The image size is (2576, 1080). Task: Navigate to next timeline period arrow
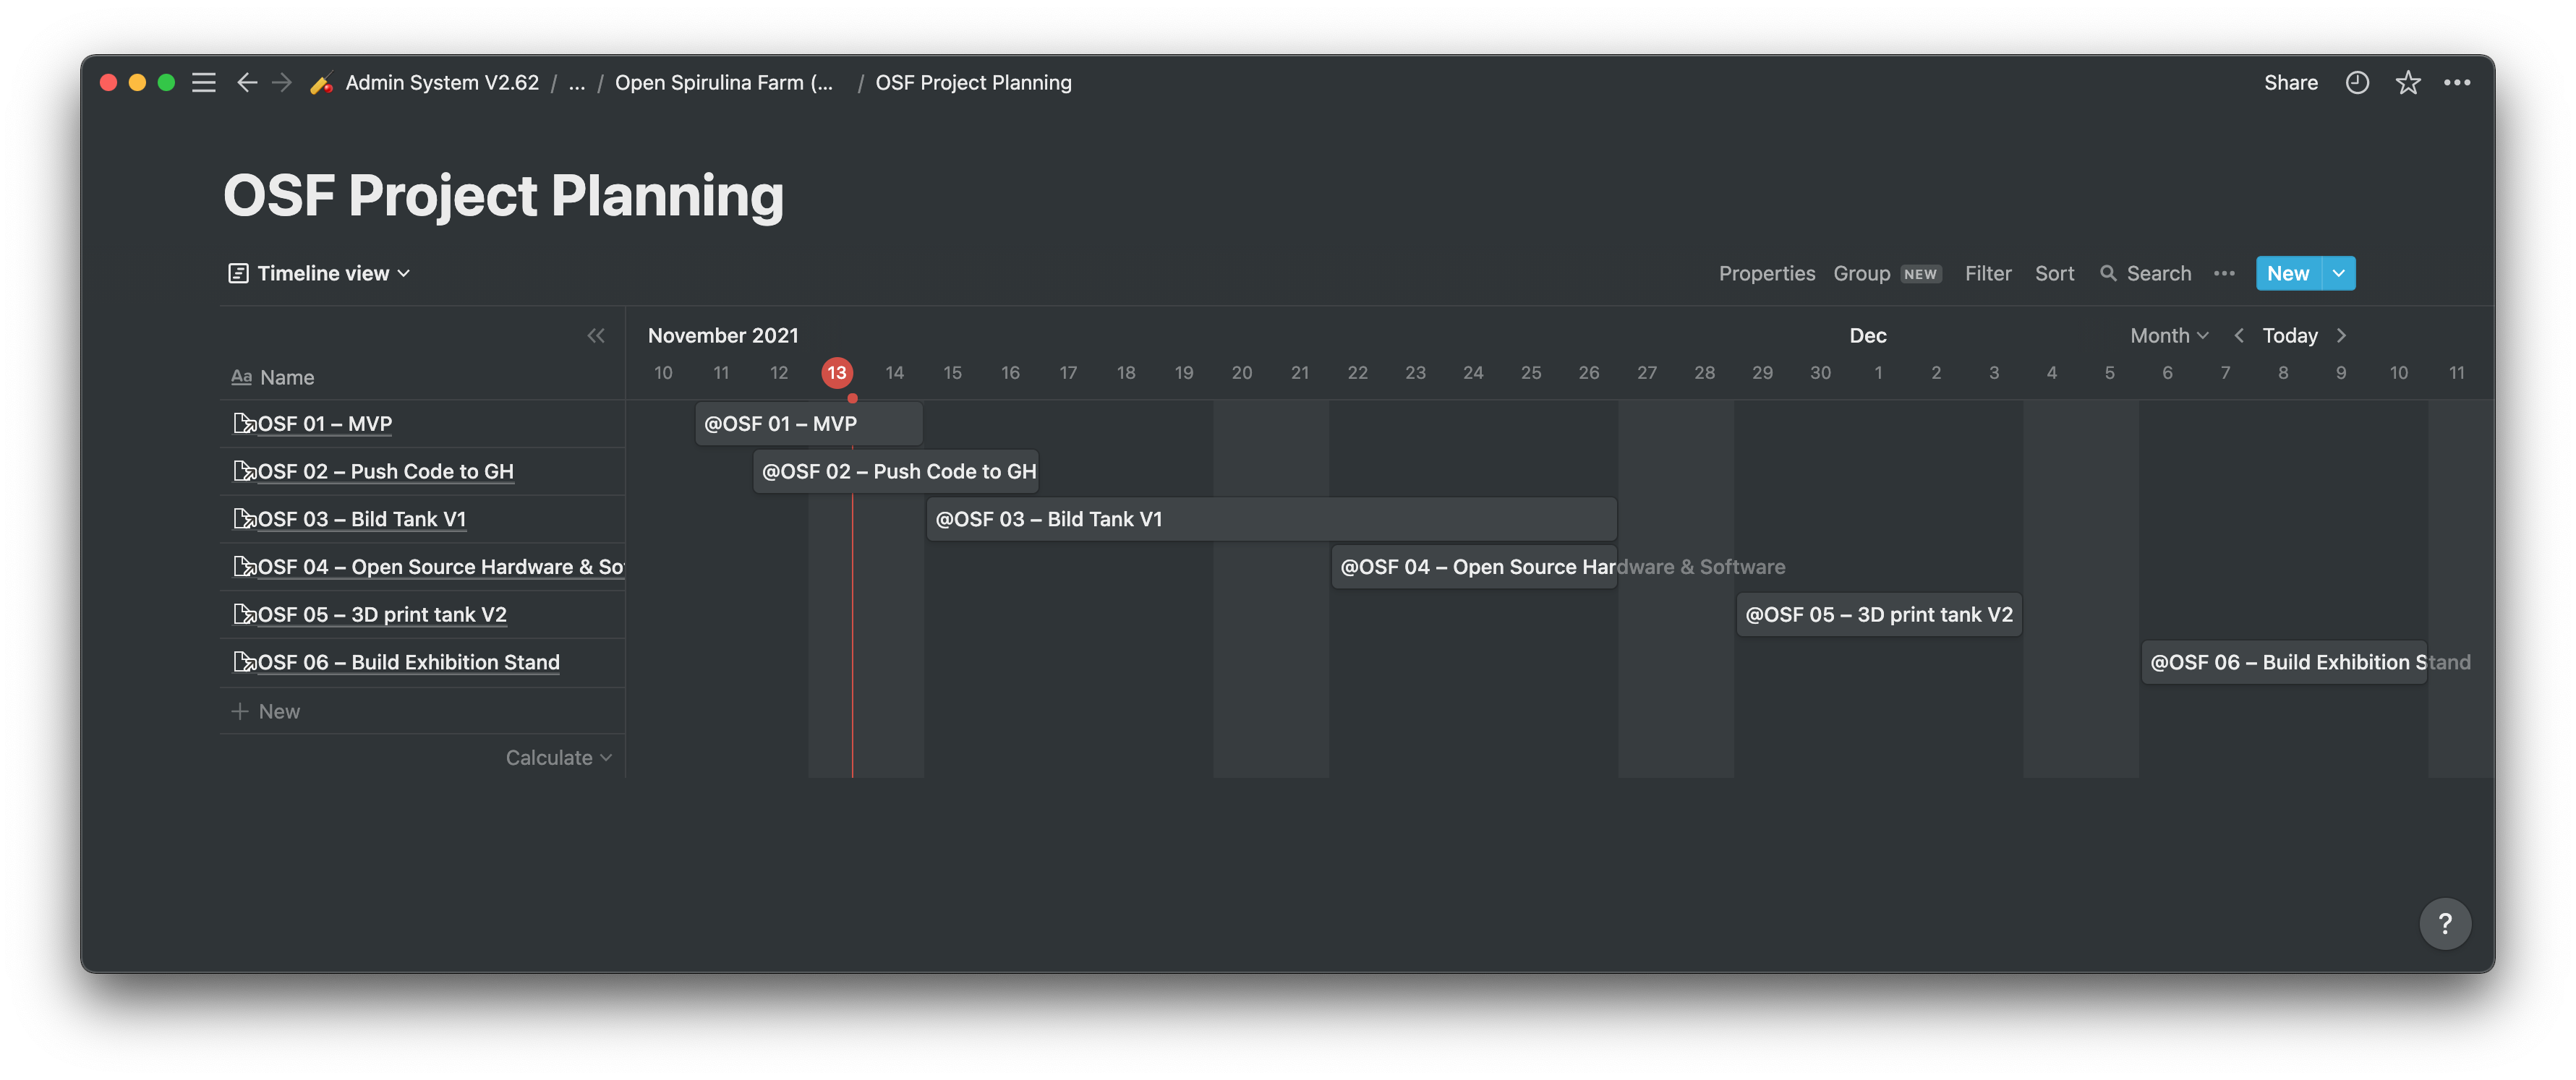click(2341, 336)
